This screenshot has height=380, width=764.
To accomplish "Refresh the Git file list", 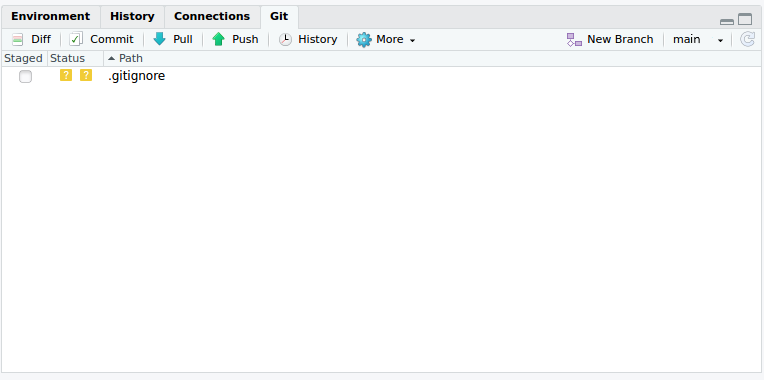I will [747, 39].
